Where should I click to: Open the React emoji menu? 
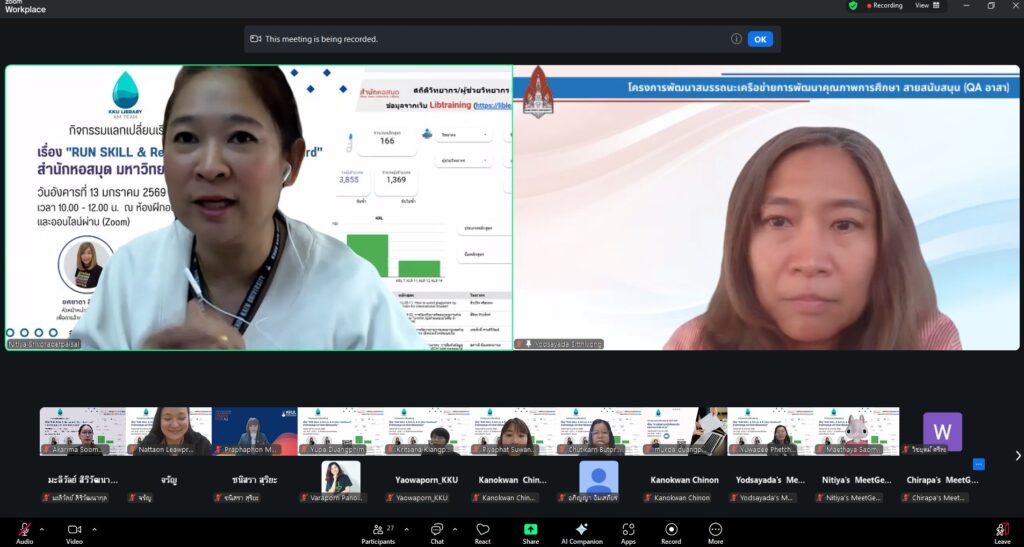click(x=483, y=531)
